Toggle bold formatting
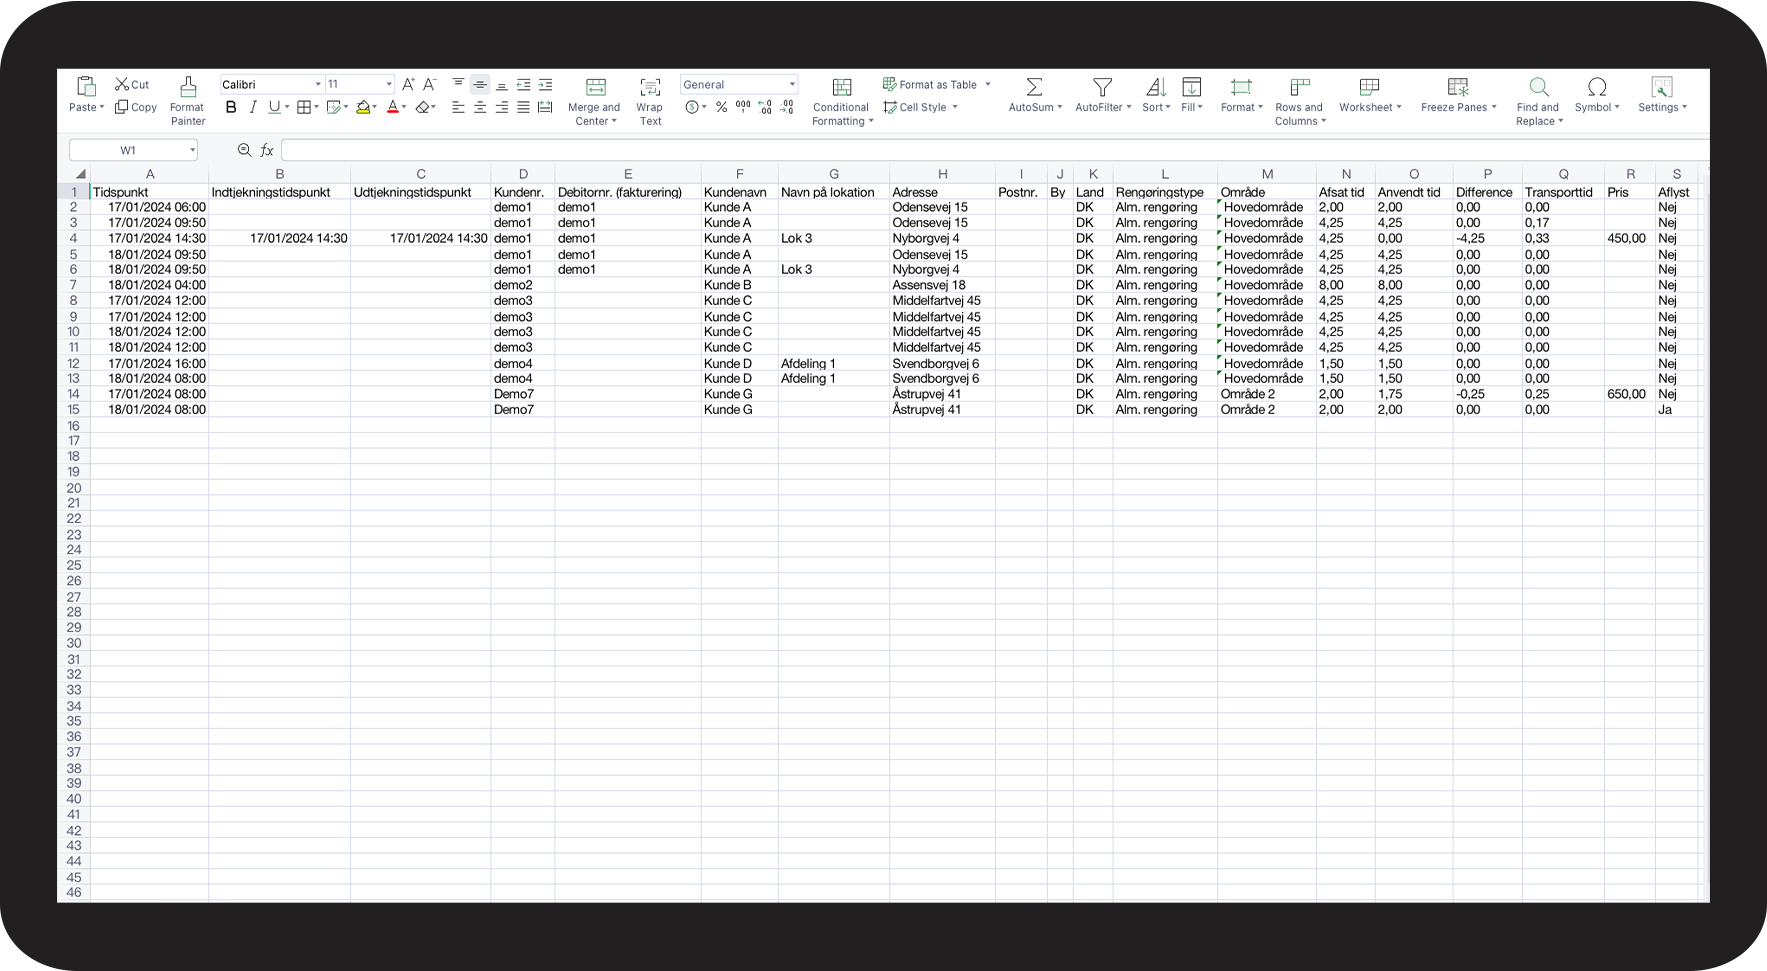Screen dimensions: 1767x971 [231, 107]
